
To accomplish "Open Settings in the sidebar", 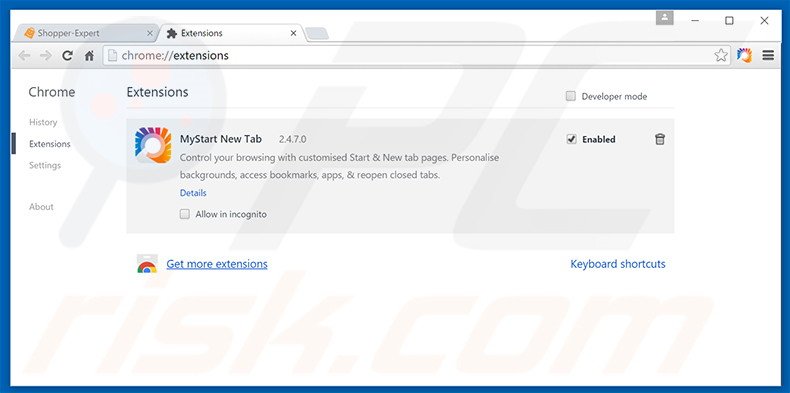I will 45,165.
